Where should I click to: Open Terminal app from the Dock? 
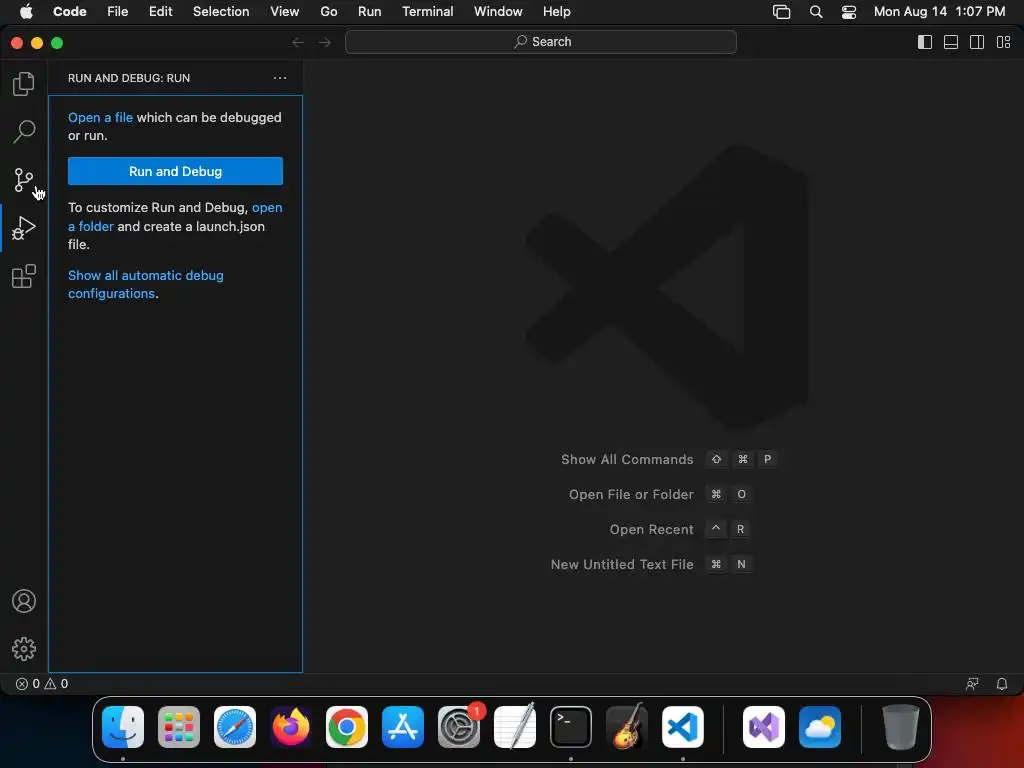(x=571, y=727)
